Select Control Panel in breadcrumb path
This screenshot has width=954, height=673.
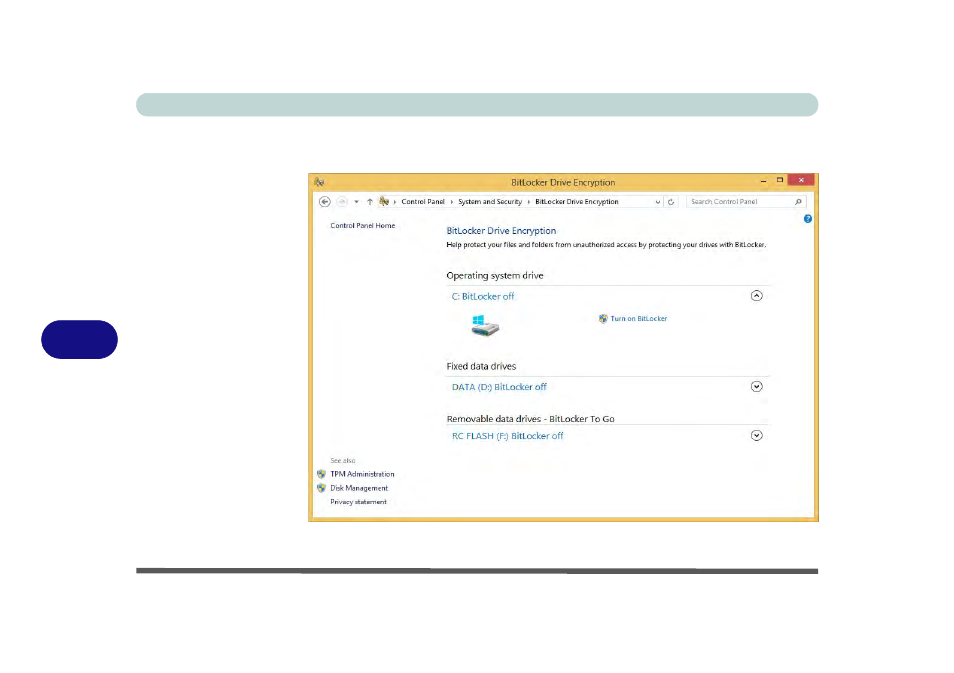pyautogui.click(x=423, y=201)
